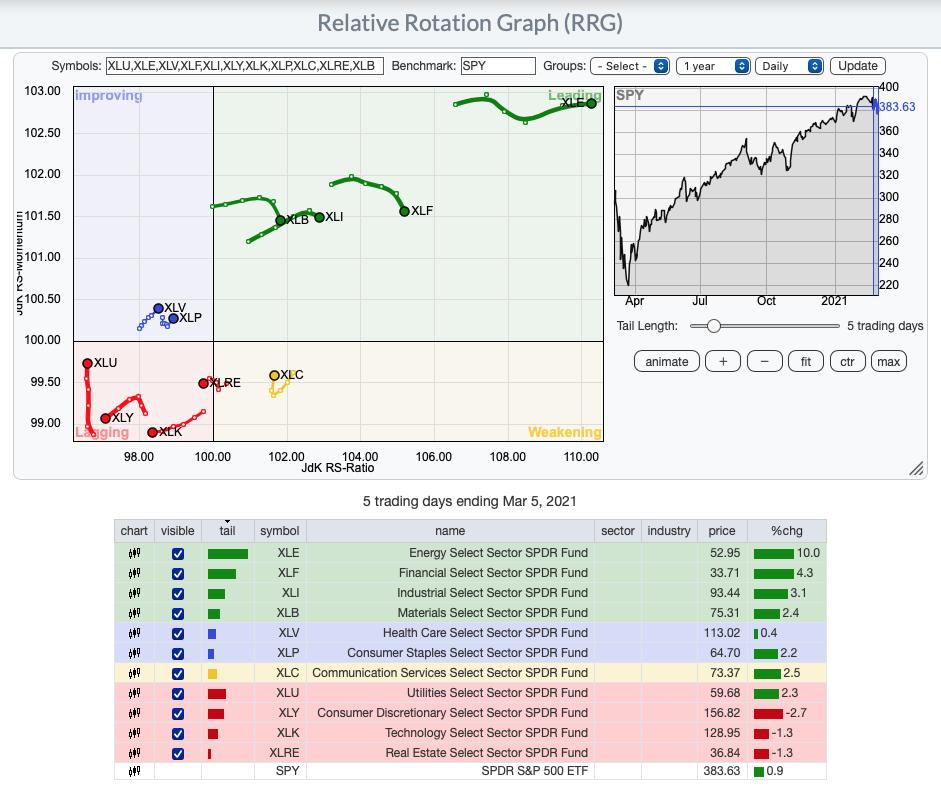Click the XLE tail bar in the table
Screen dimensions: 941x786
pos(227,554)
